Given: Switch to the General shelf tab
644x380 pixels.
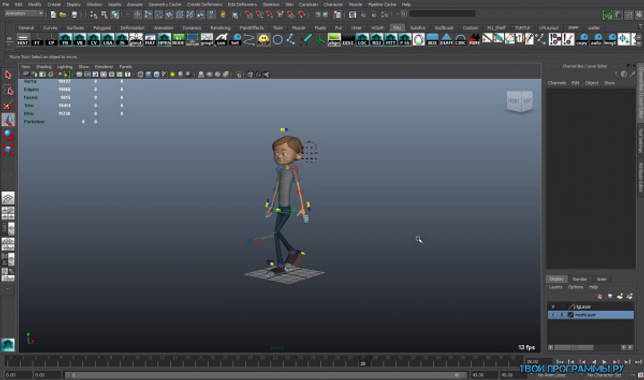Looking at the screenshot, I should [26, 28].
